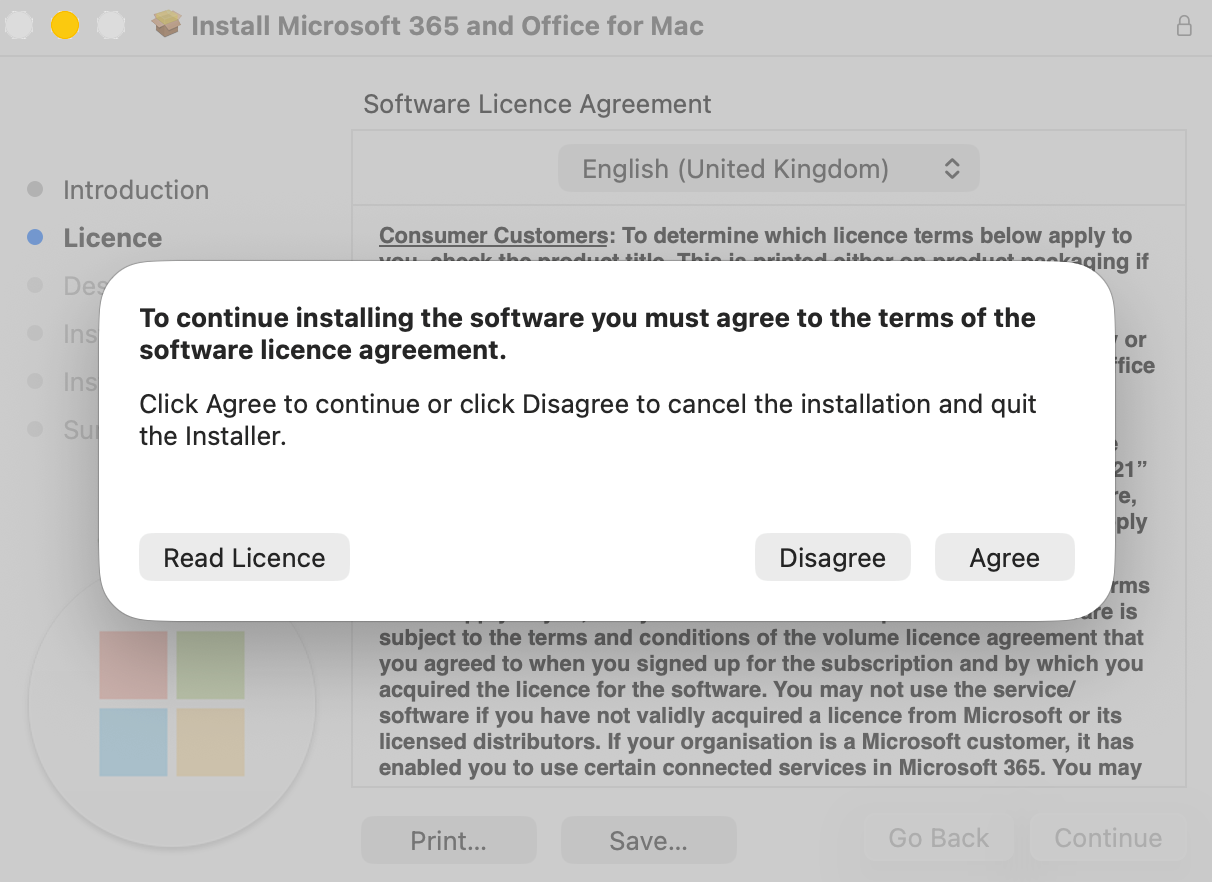Click the bold dialog heading about agreeing to terms

[x=587, y=334]
